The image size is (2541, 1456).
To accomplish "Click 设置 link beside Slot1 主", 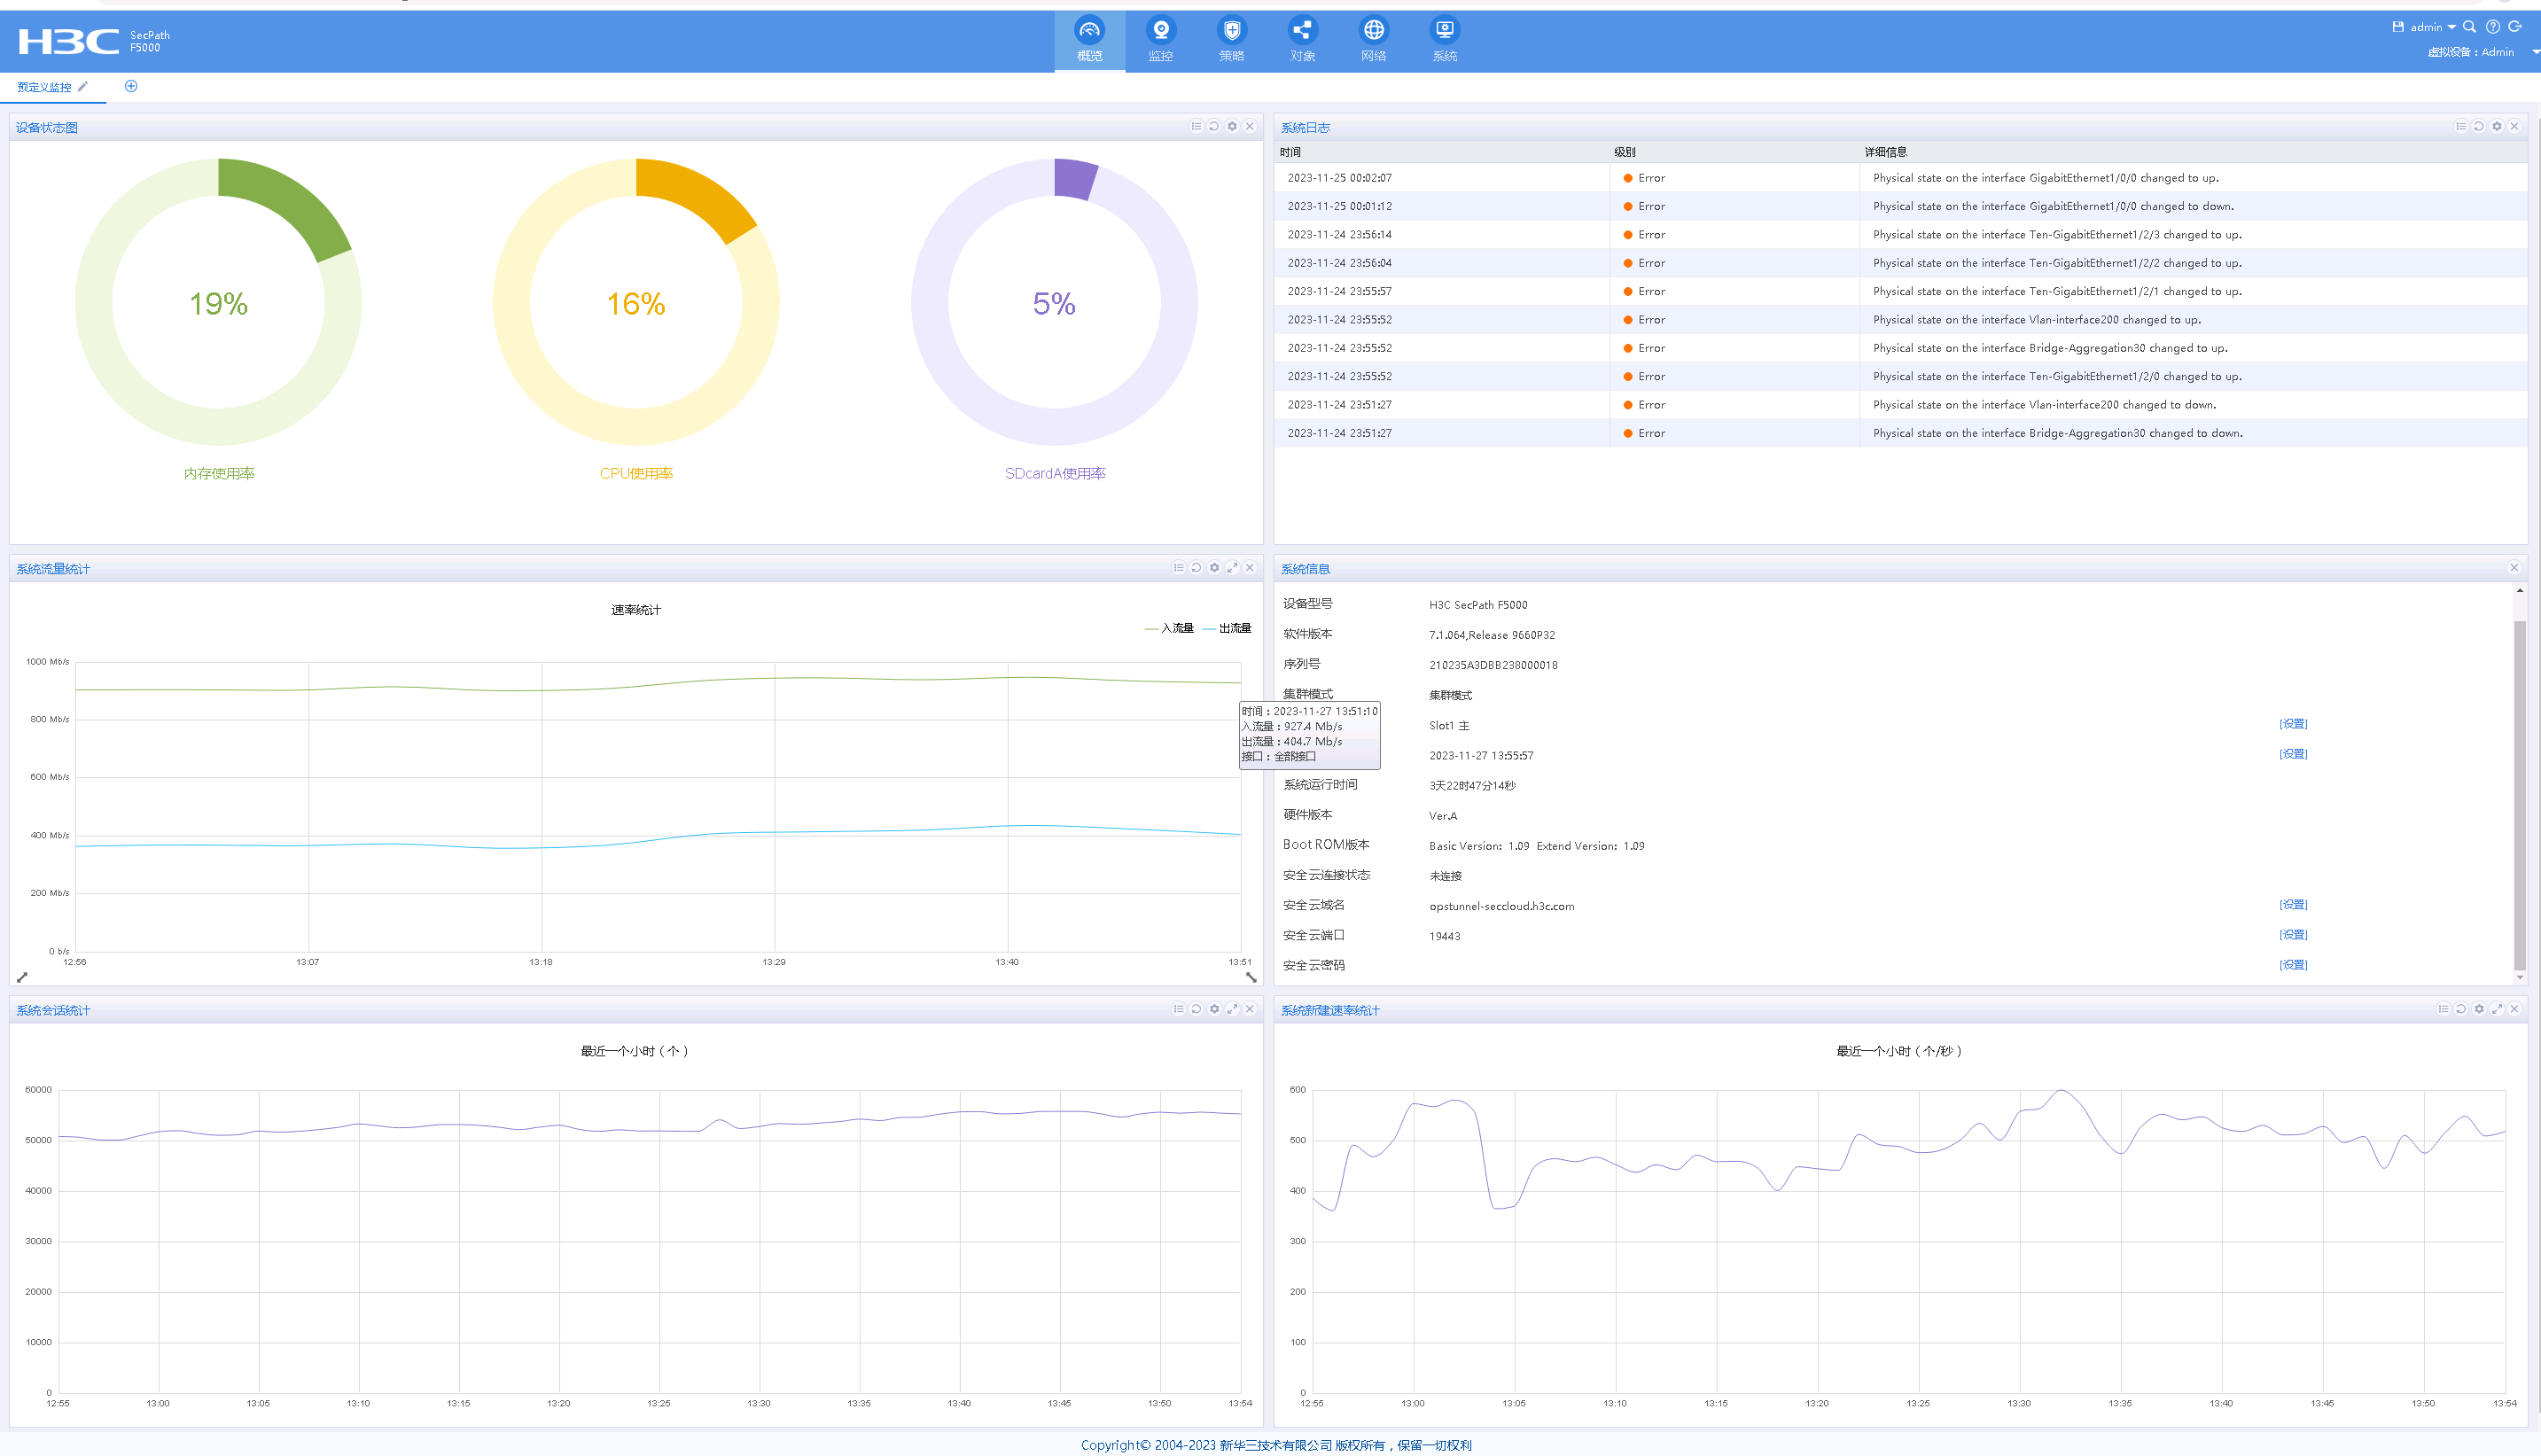I will tap(2292, 724).
